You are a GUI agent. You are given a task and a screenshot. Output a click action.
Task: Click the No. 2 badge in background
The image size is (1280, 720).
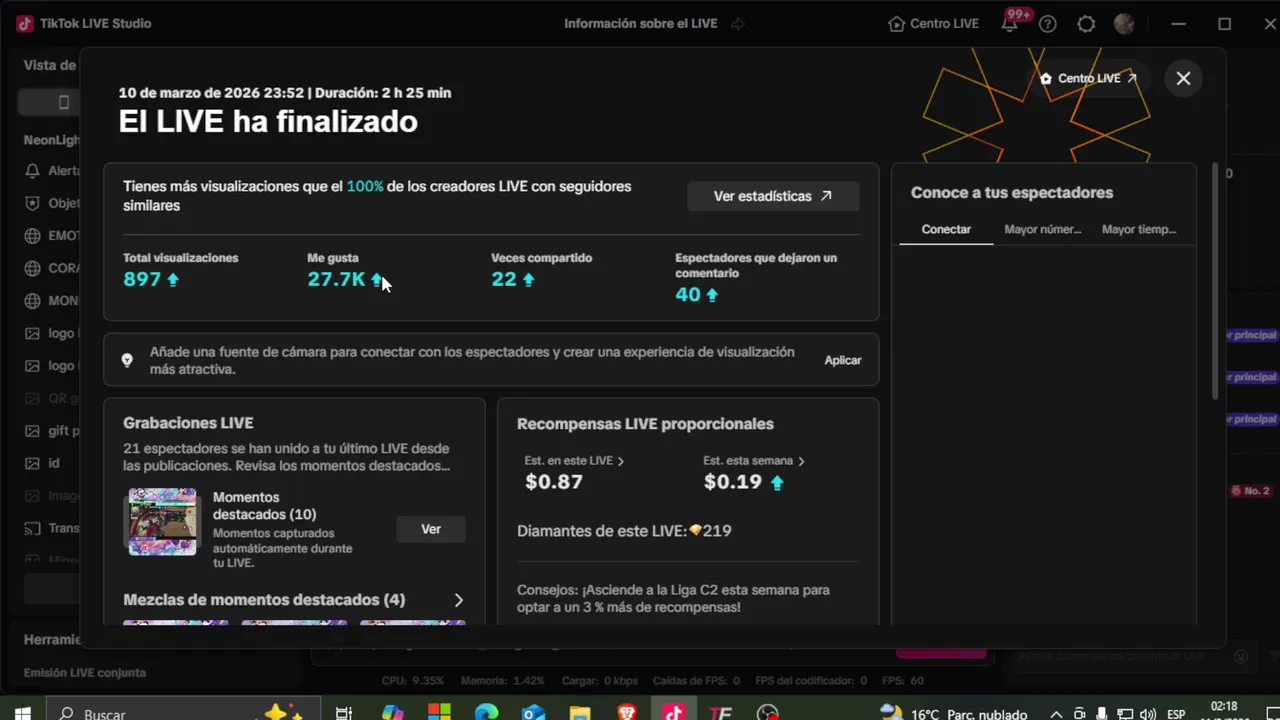[1250, 491]
